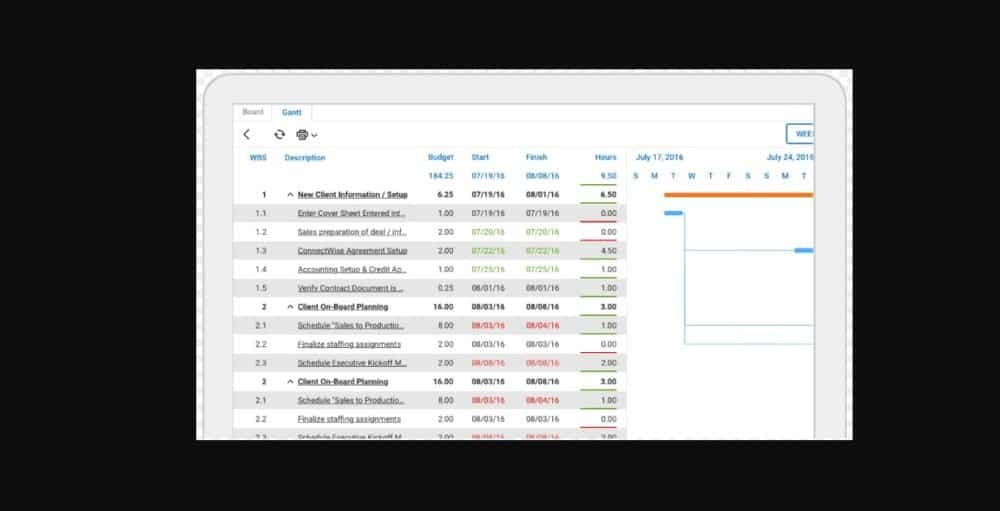Select the Gantt tab
Screen dimensions: 1000x511
292,112
